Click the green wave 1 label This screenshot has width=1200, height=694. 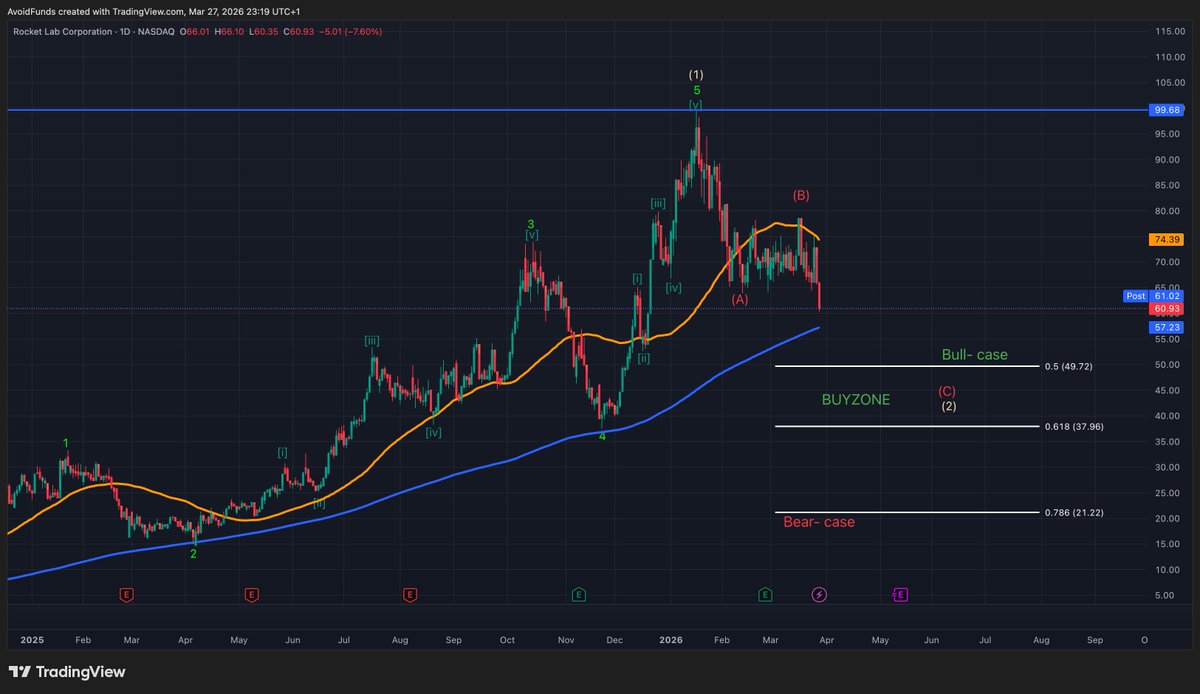(66, 442)
